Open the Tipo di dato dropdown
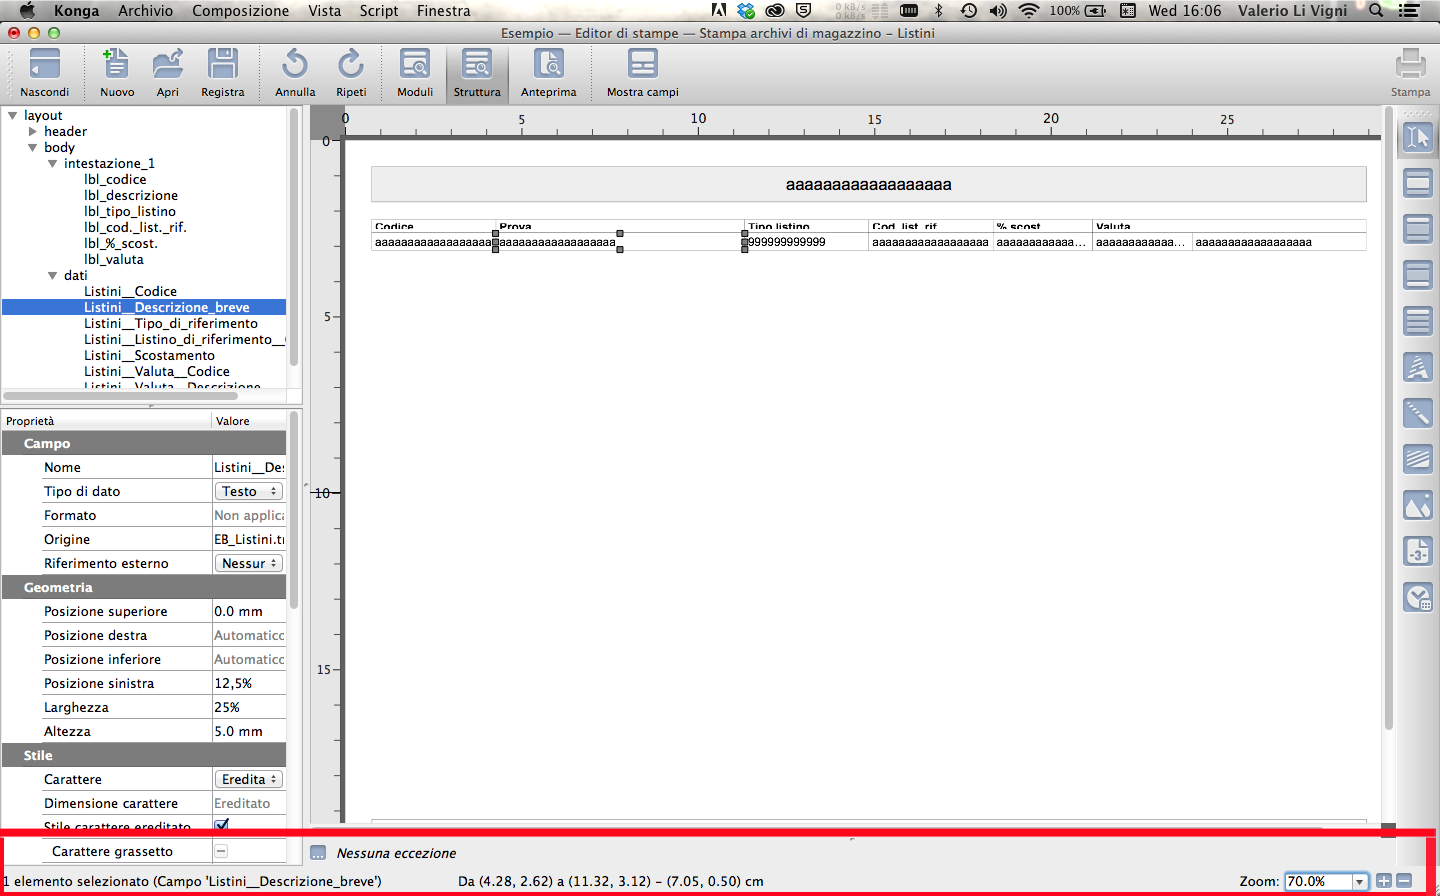Screen dimensions: 1440x896 coord(249,491)
